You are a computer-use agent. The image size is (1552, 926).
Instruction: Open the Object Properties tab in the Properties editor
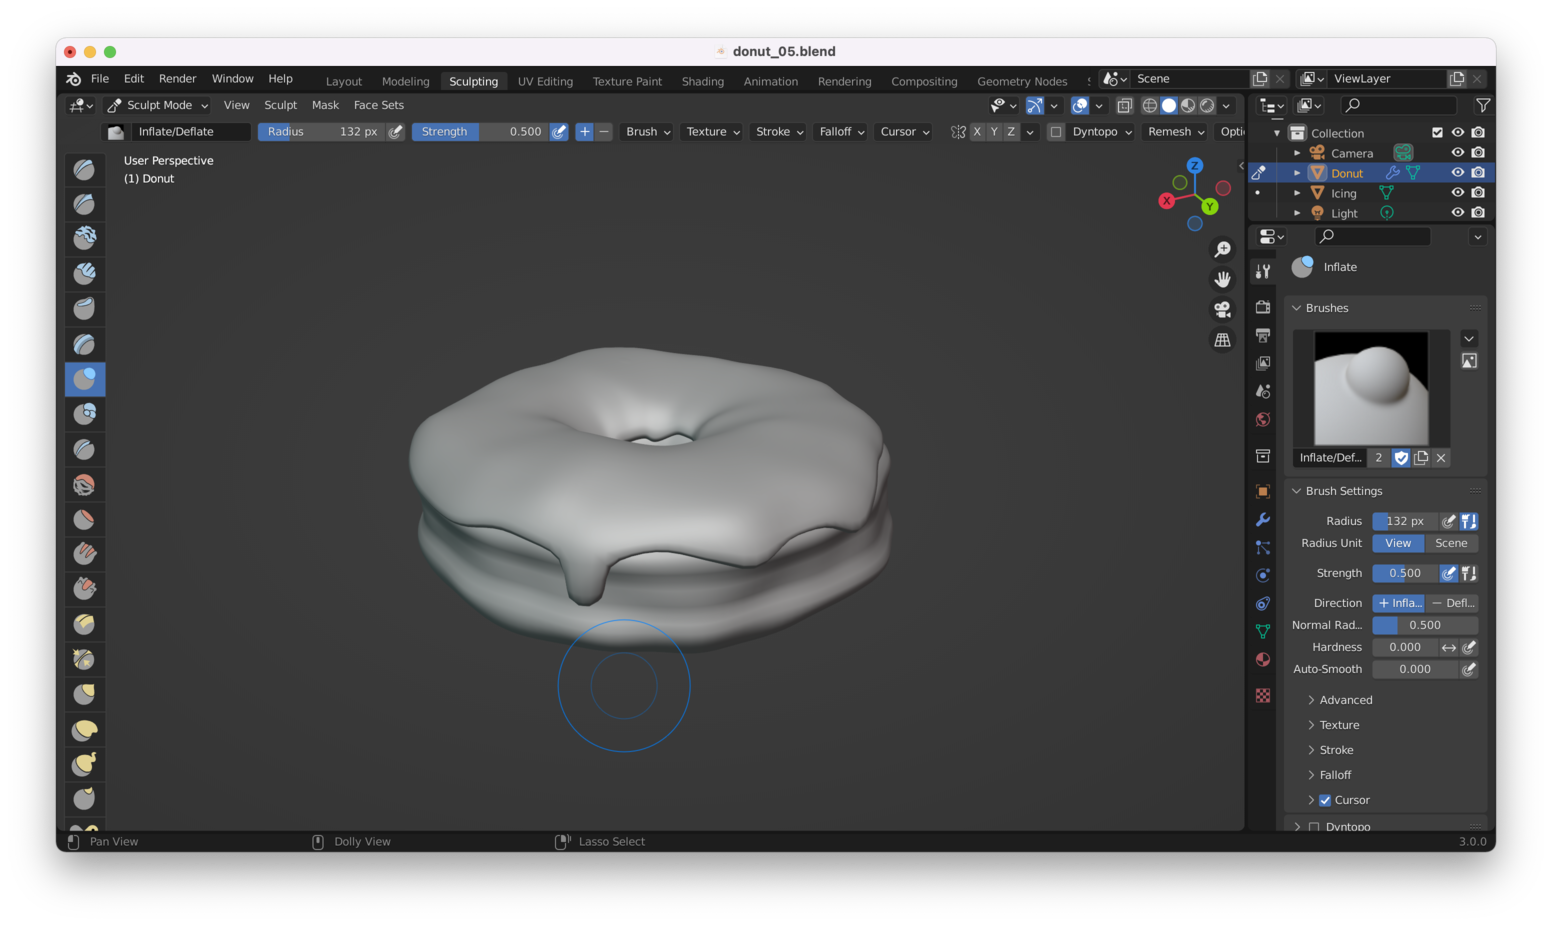[1263, 492]
